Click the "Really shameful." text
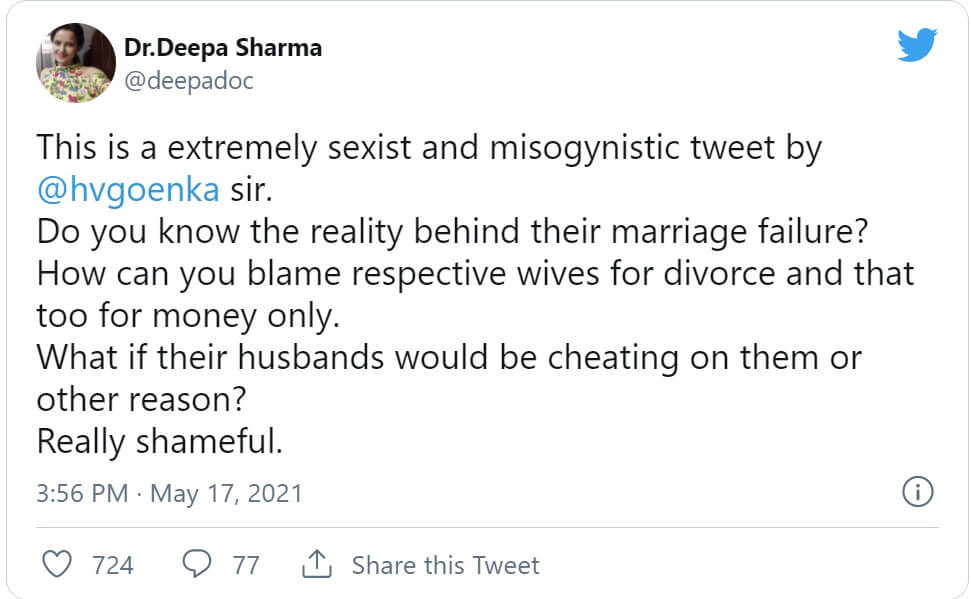This screenshot has width=971, height=599. click(159, 441)
